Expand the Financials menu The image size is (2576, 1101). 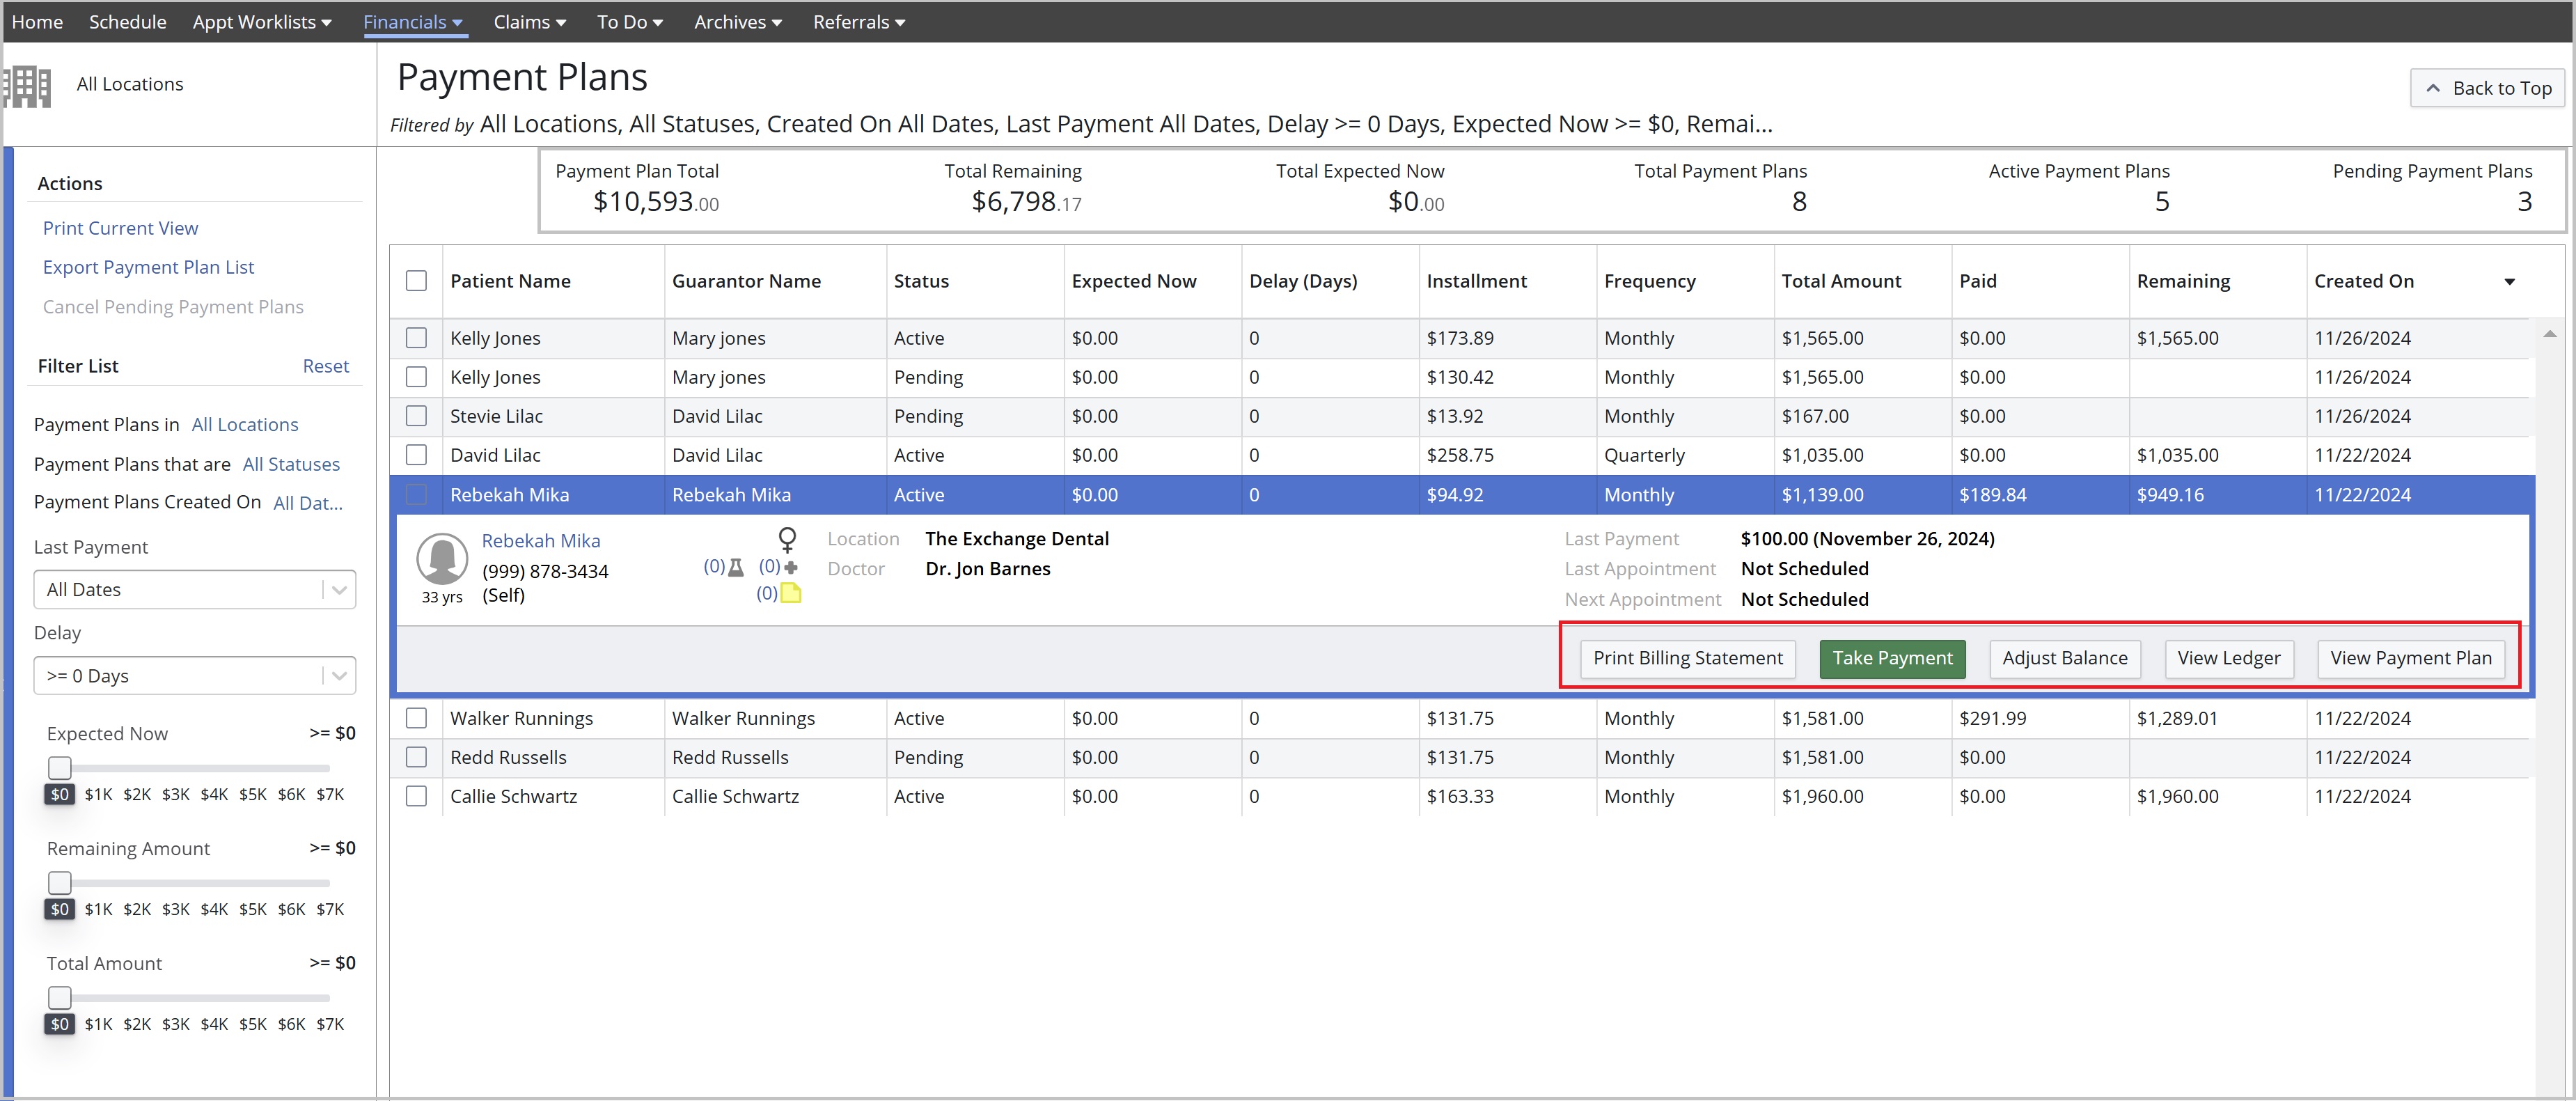coord(413,22)
